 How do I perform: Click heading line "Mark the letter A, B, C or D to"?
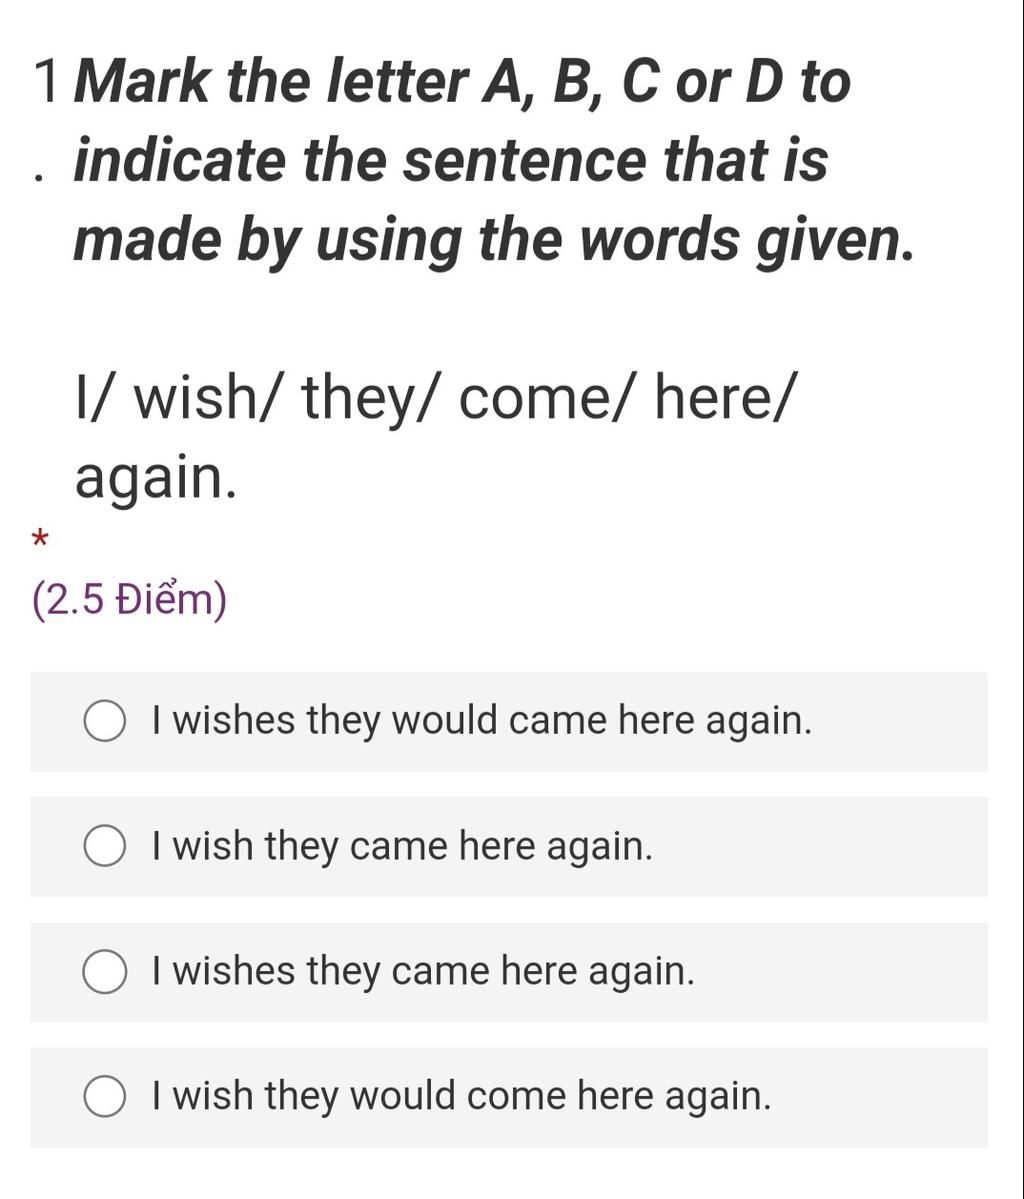click(x=462, y=82)
